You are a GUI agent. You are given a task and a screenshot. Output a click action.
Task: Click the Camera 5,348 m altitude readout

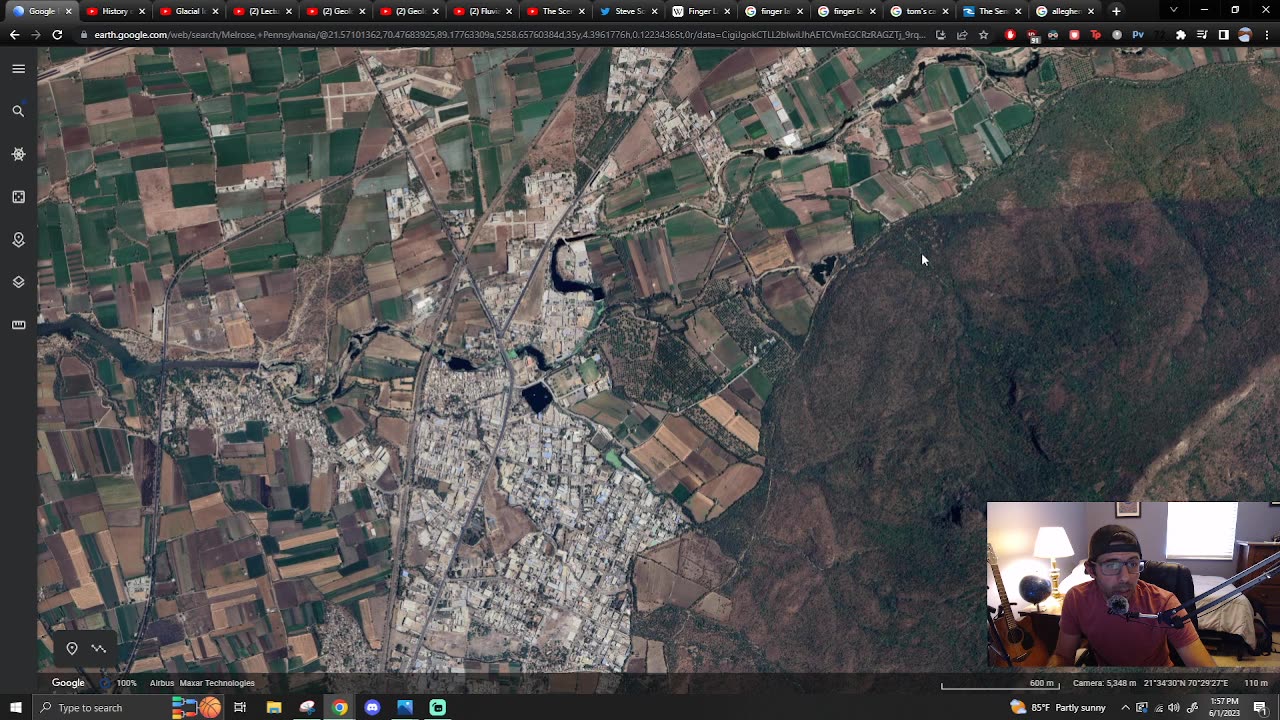(x=1105, y=683)
